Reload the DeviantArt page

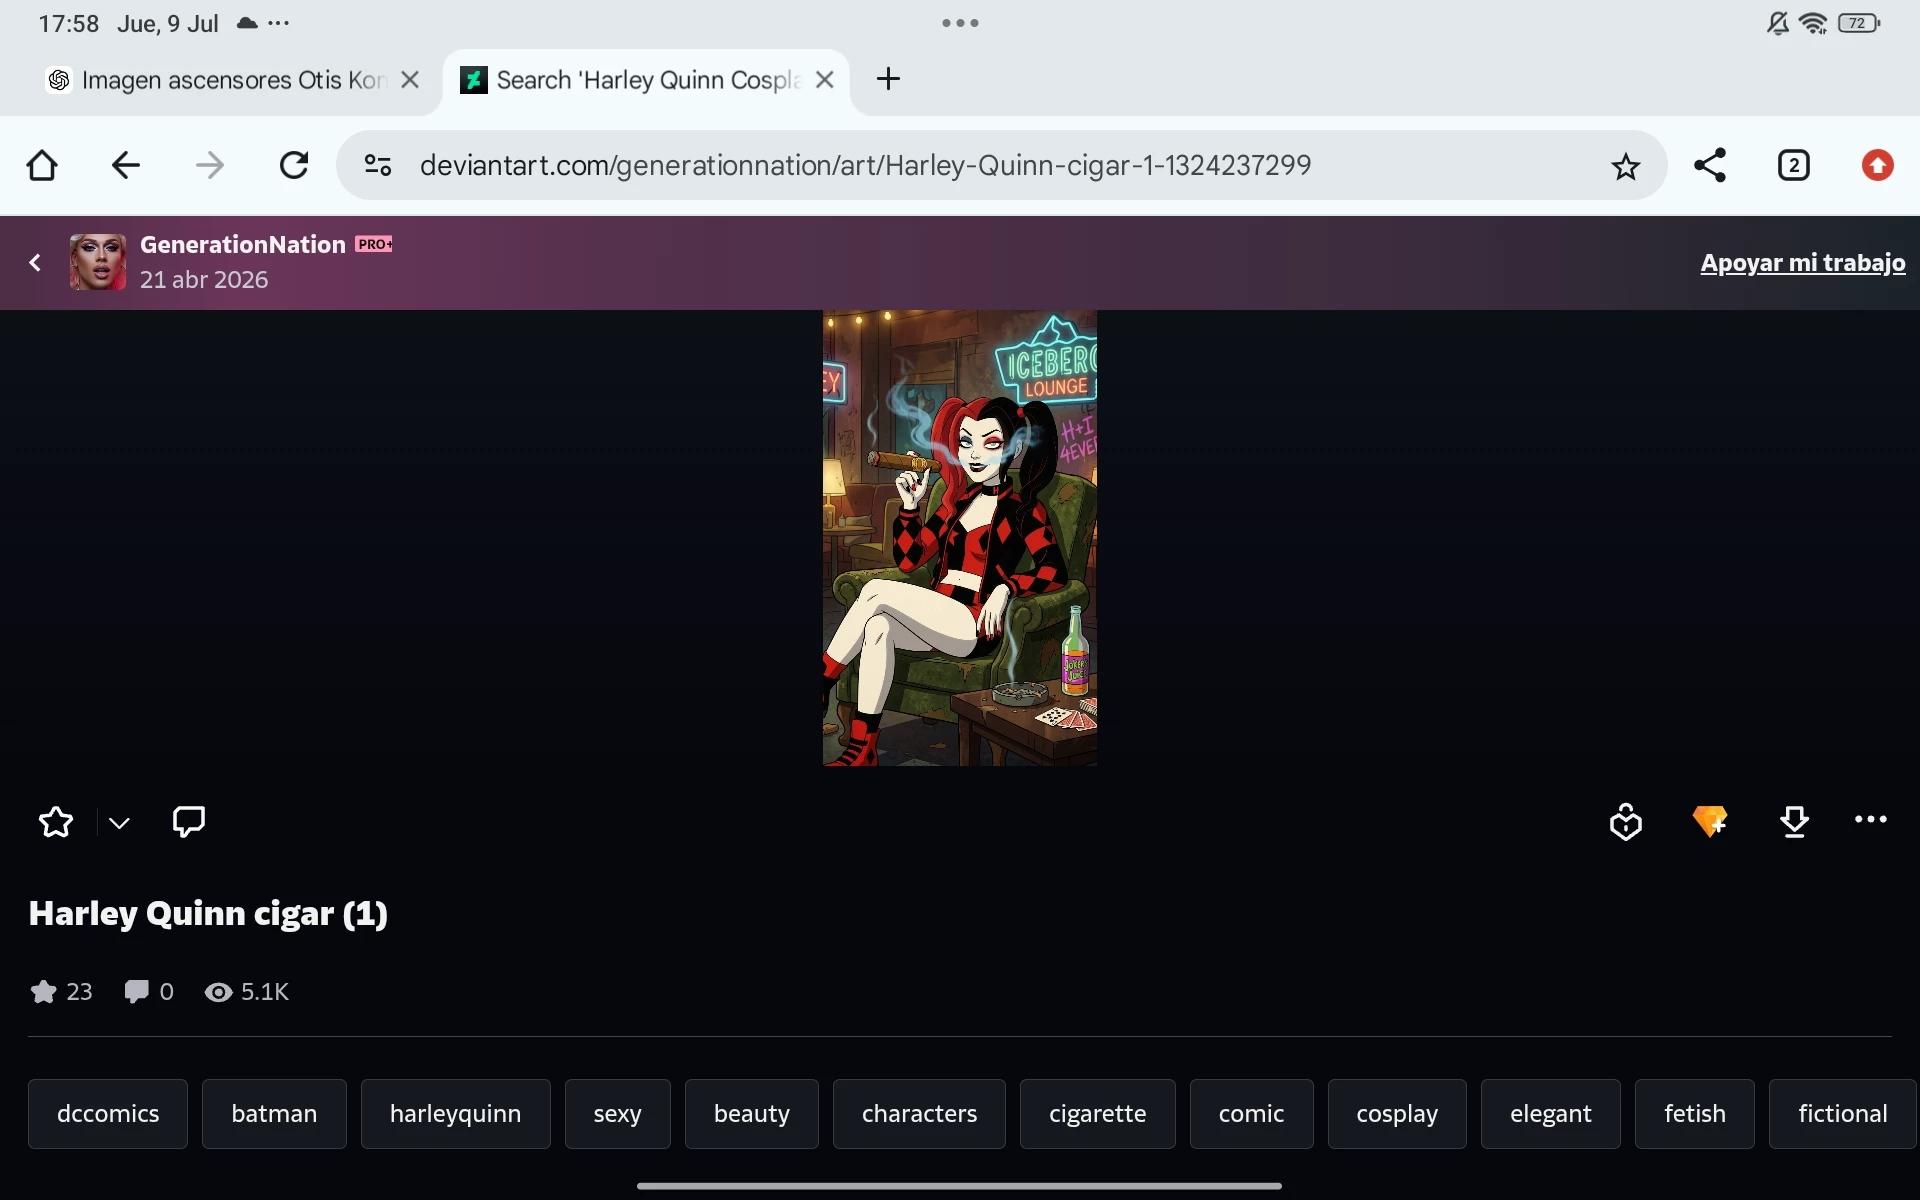(x=294, y=165)
